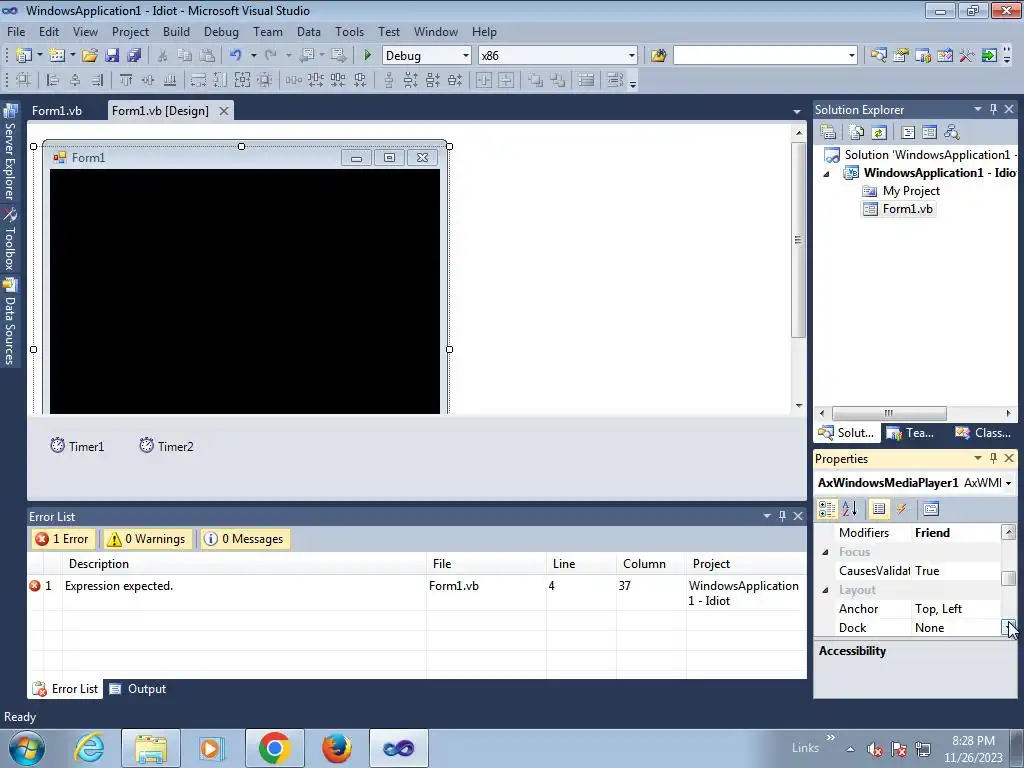Open the AxWindowsMediaPlayer1 object selector dropdown
This screenshot has height=768, width=1024.
tap(1008, 483)
